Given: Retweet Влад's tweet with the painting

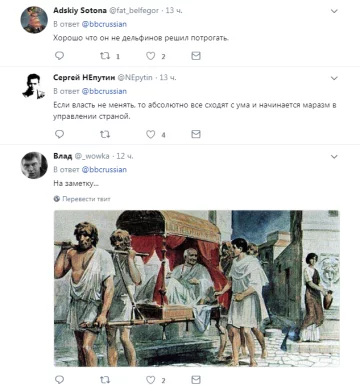Looking at the screenshot, I should [x=105, y=379].
